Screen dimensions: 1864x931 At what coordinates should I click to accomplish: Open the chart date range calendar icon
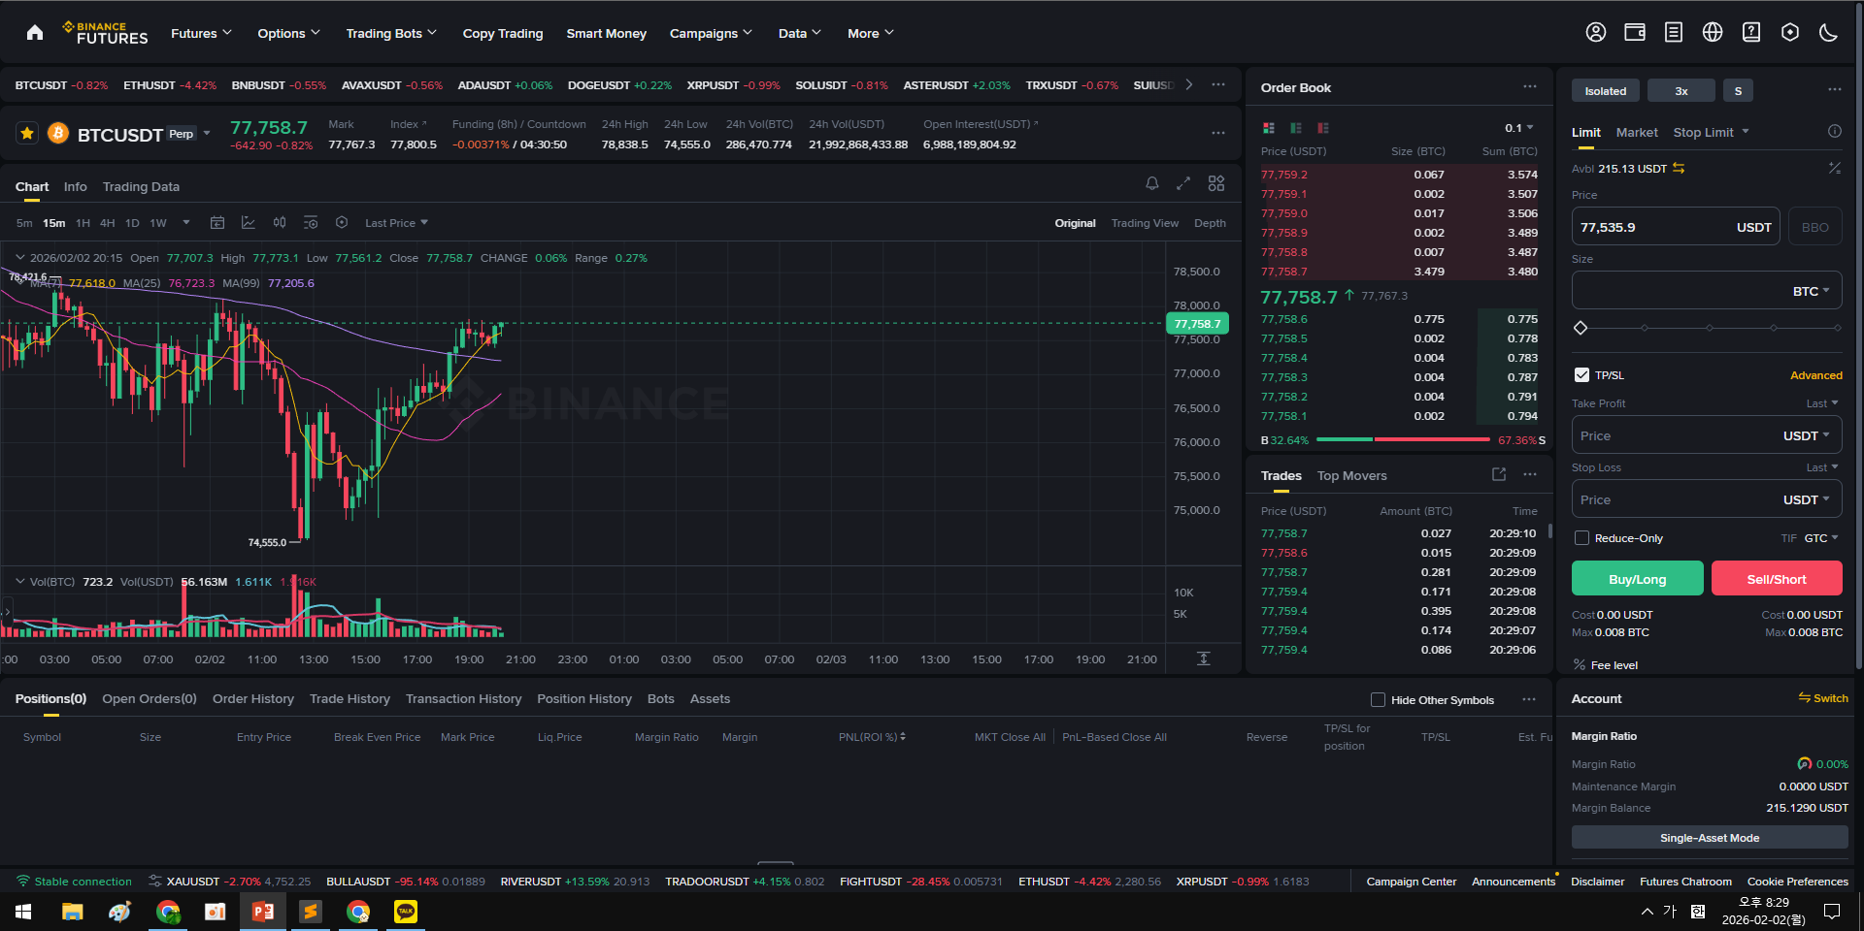pyautogui.click(x=217, y=223)
